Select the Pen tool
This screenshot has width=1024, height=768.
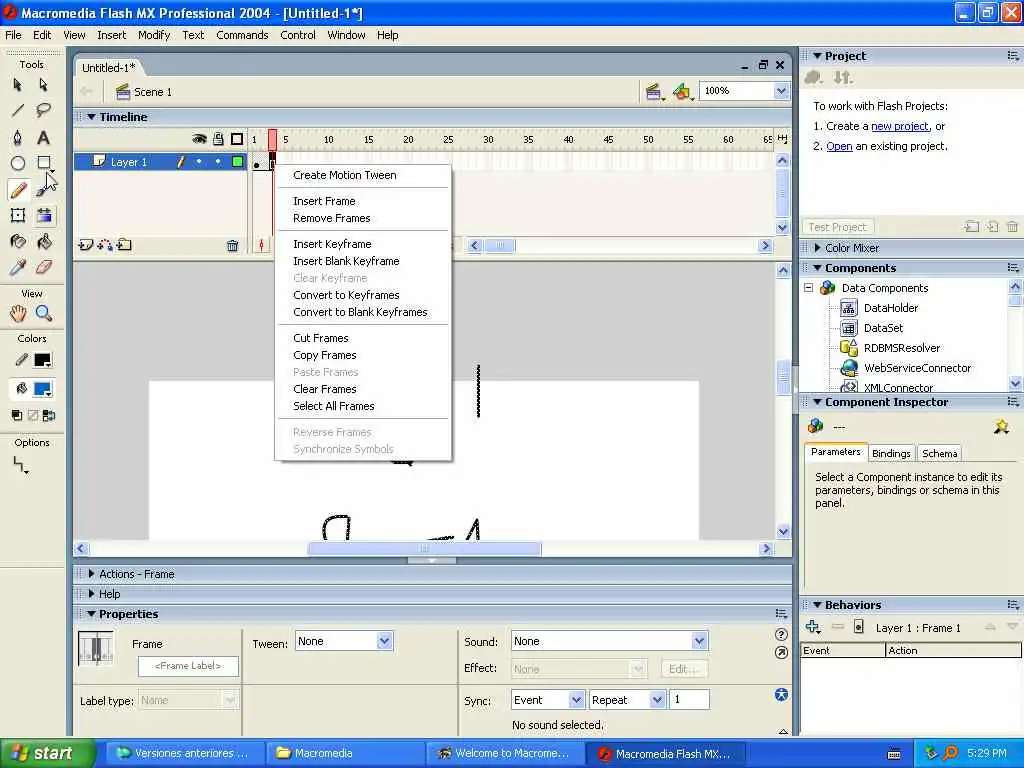[18, 137]
